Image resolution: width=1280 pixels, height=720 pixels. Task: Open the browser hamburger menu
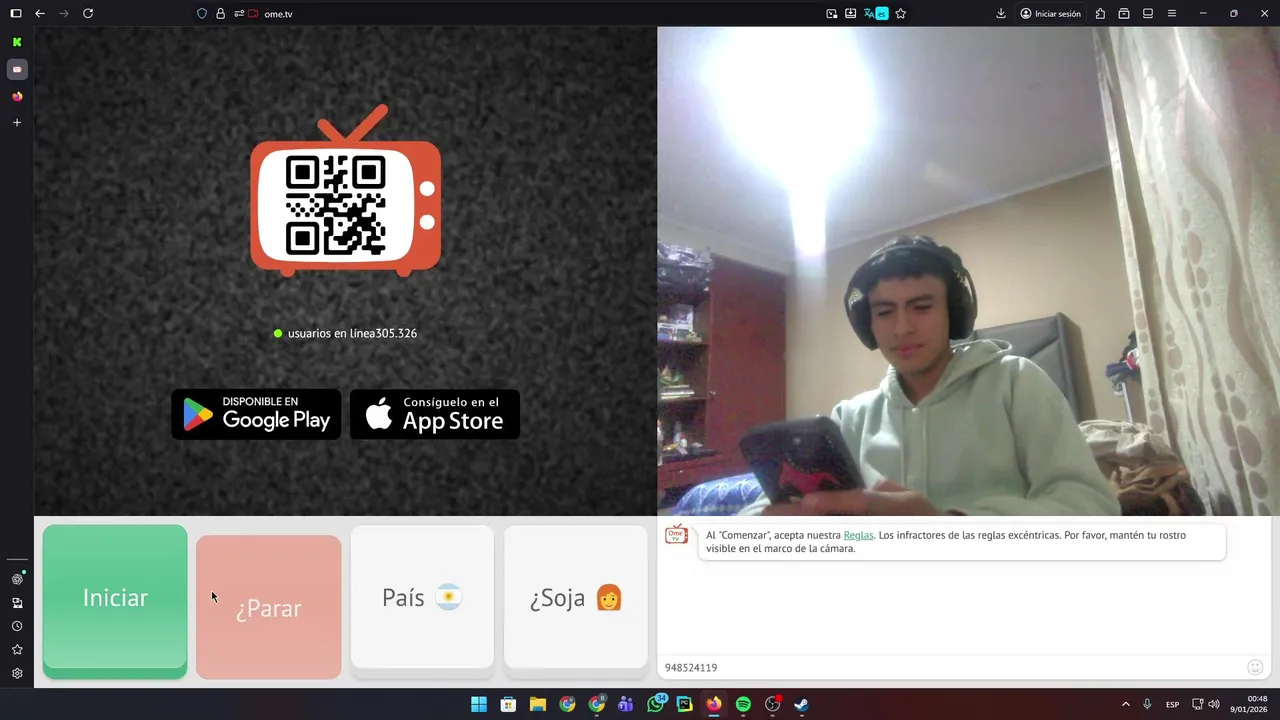point(1172,14)
